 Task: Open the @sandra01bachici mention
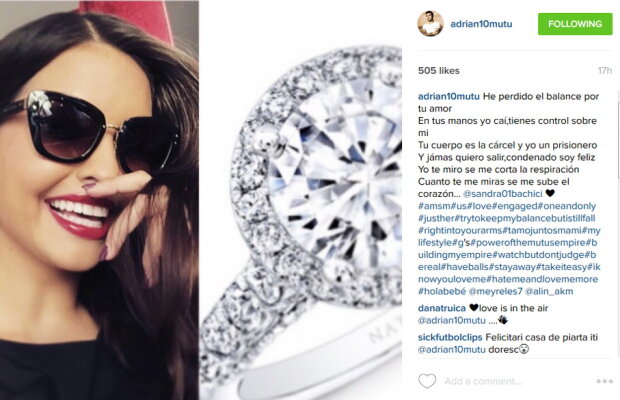pyautogui.click(x=502, y=194)
